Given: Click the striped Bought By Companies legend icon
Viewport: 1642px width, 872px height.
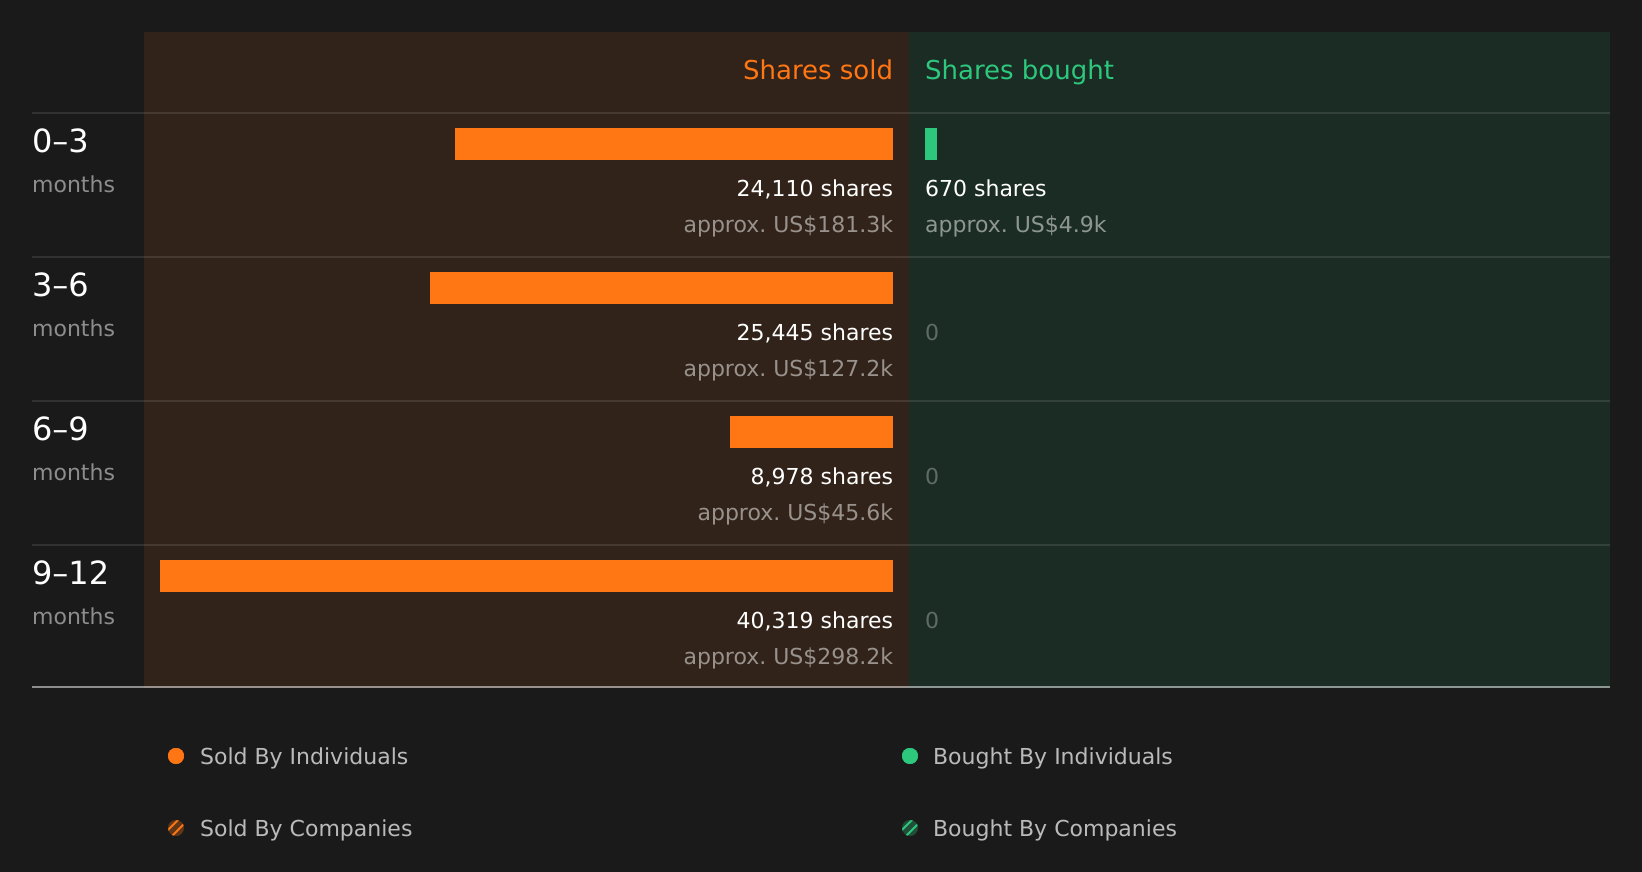Looking at the screenshot, I should tap(910, 828).
